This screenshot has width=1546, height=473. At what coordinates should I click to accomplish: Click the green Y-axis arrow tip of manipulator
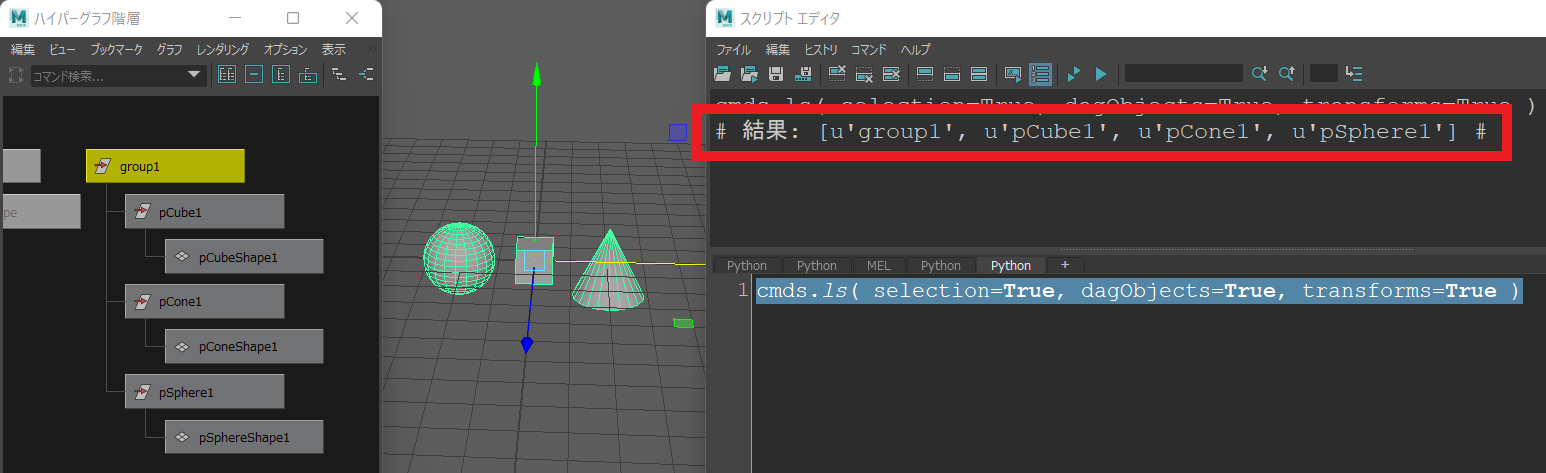tap(537, 73)
